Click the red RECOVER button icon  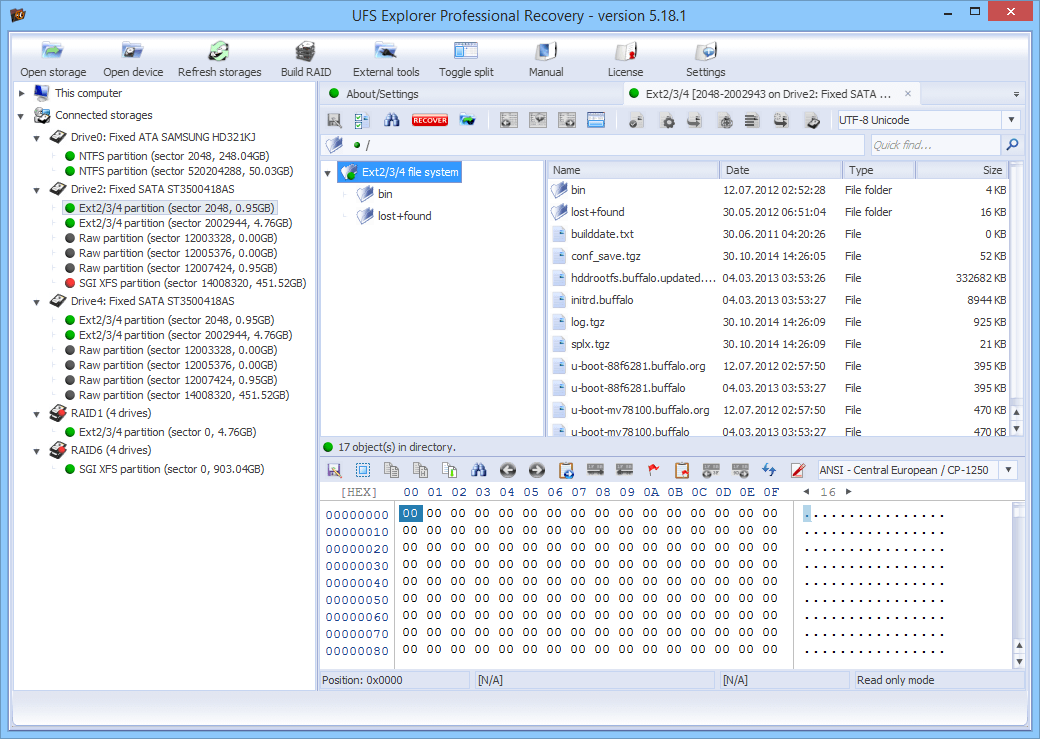430,120
